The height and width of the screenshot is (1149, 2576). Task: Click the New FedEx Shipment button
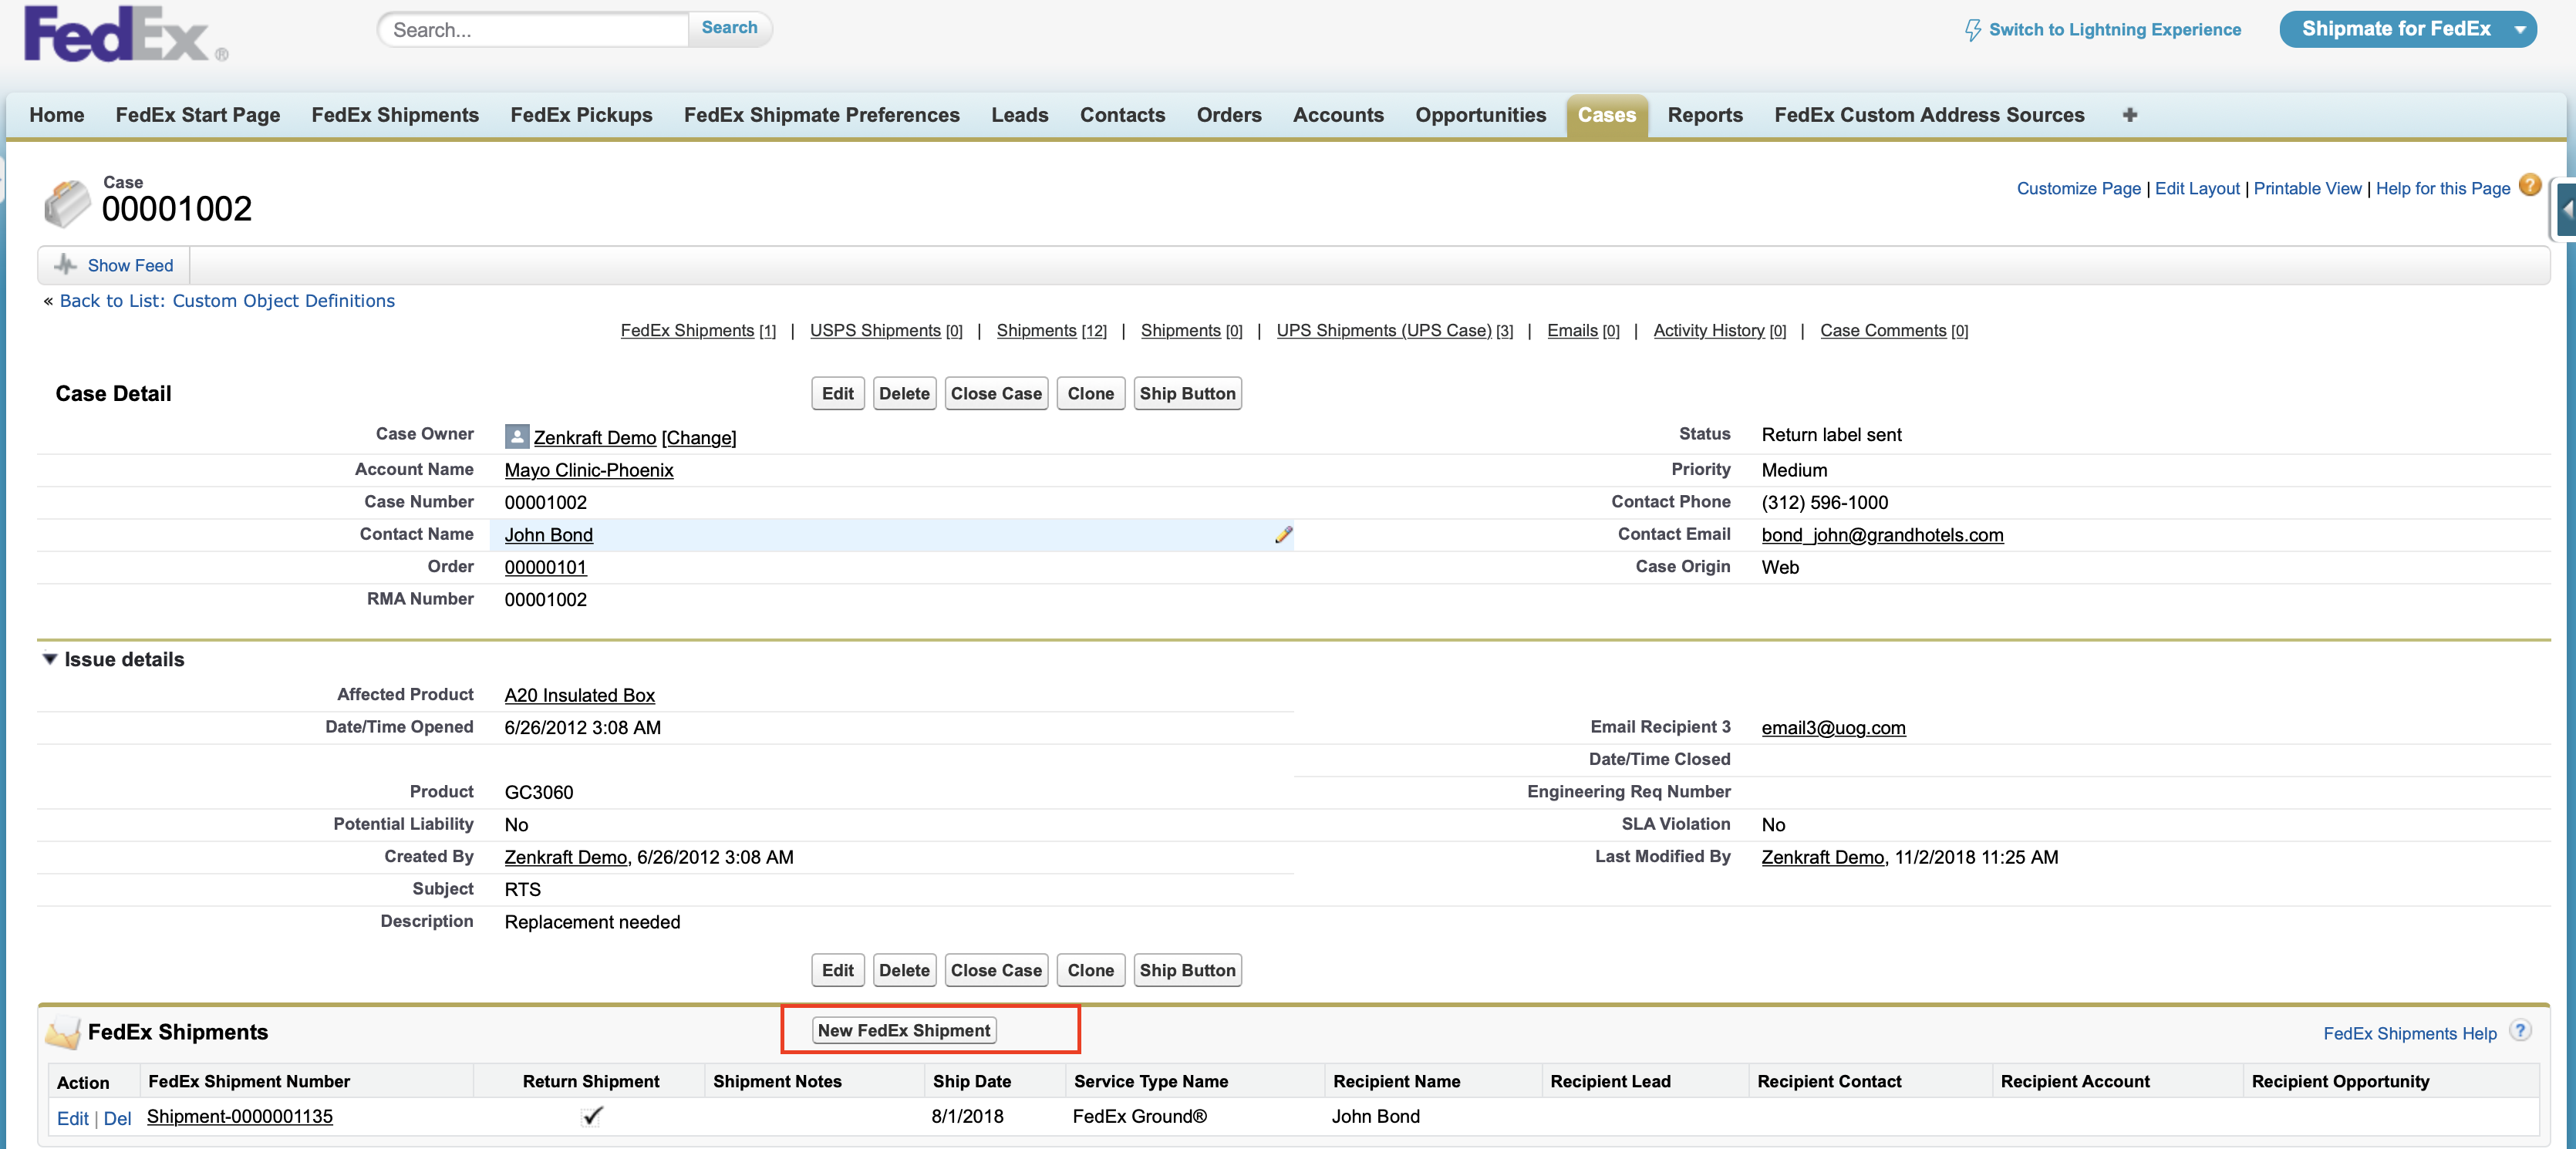point(904,1030)
